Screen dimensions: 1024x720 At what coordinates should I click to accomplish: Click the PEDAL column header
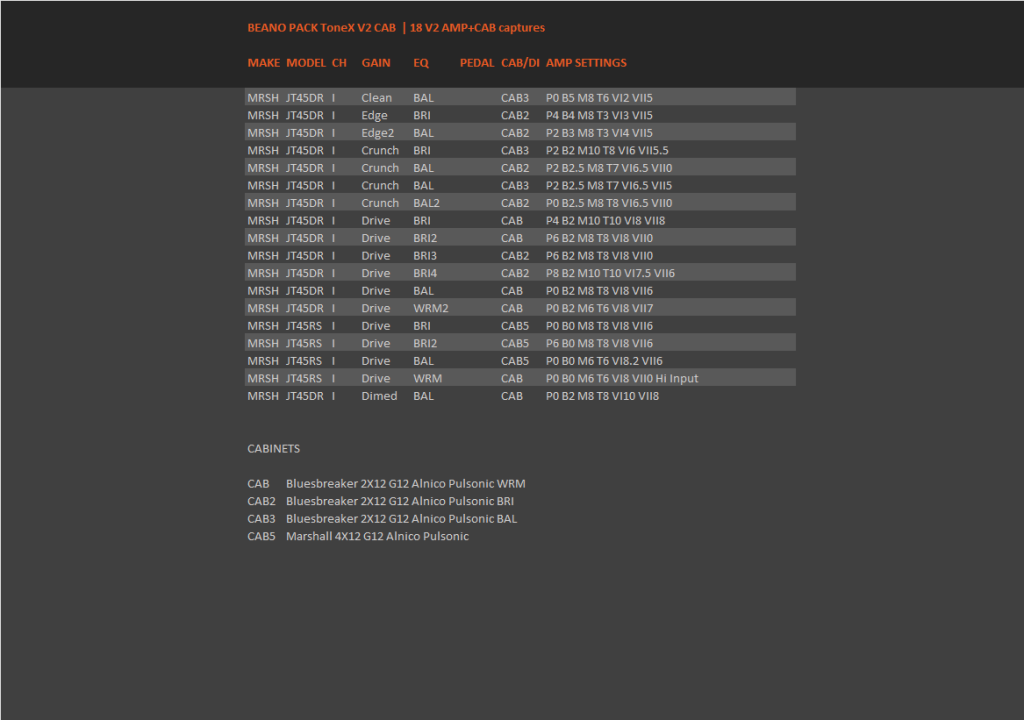tap(477, 63)
